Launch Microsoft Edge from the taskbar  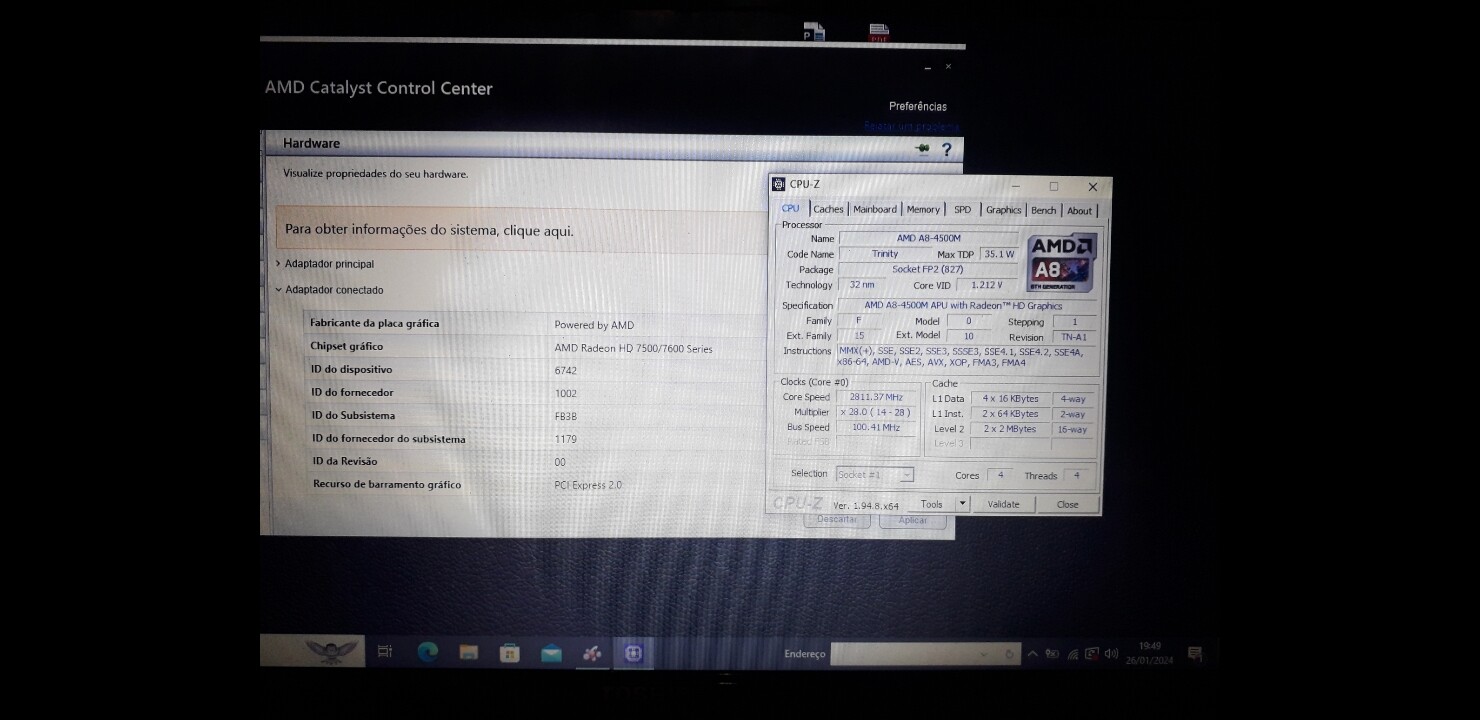(x=427, y=653)
